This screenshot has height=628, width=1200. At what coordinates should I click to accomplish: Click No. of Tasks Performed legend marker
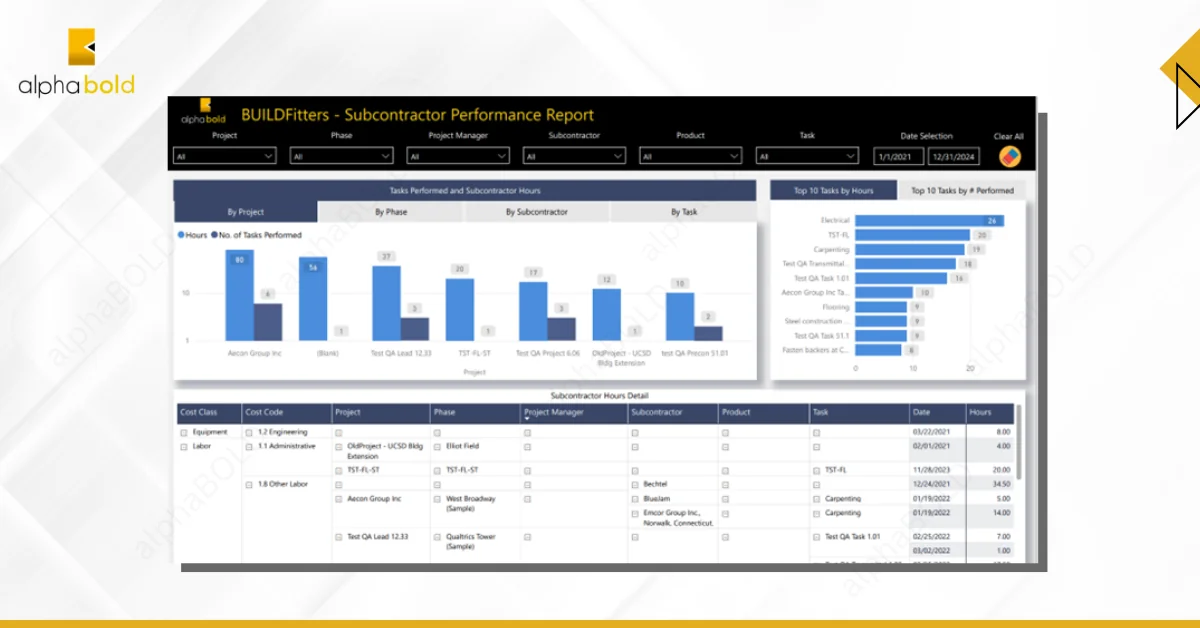click(214, 235)
